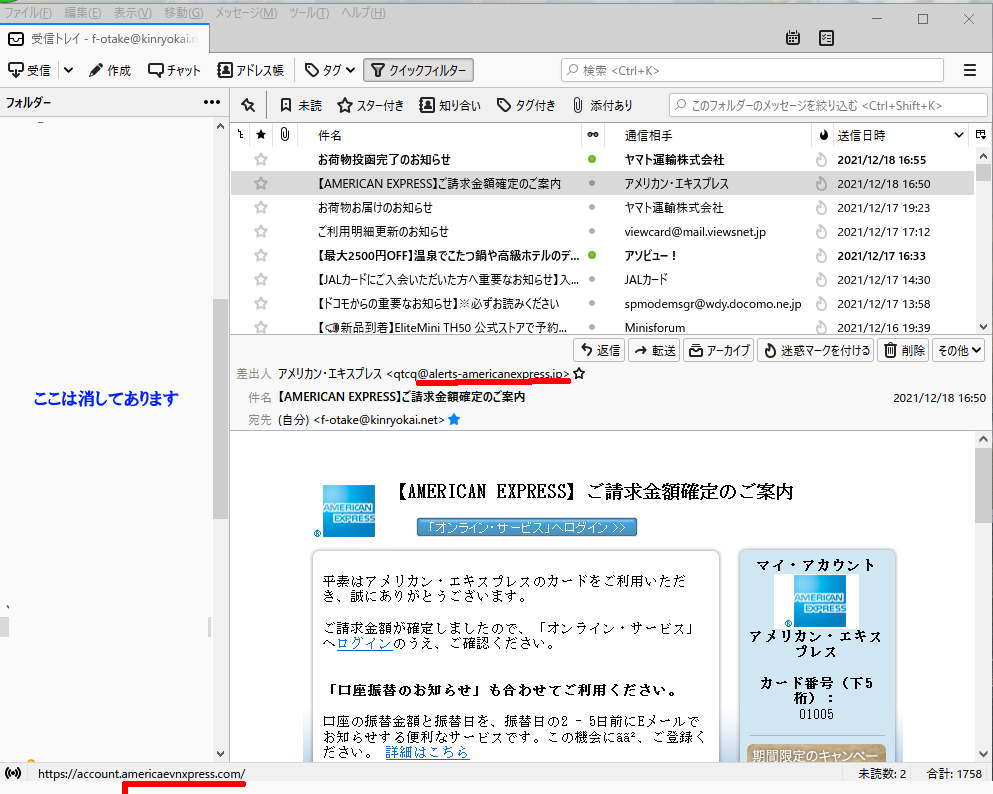Open the 移動 menu
Screen dimensions: 993x794
click(x=184, y=13)
